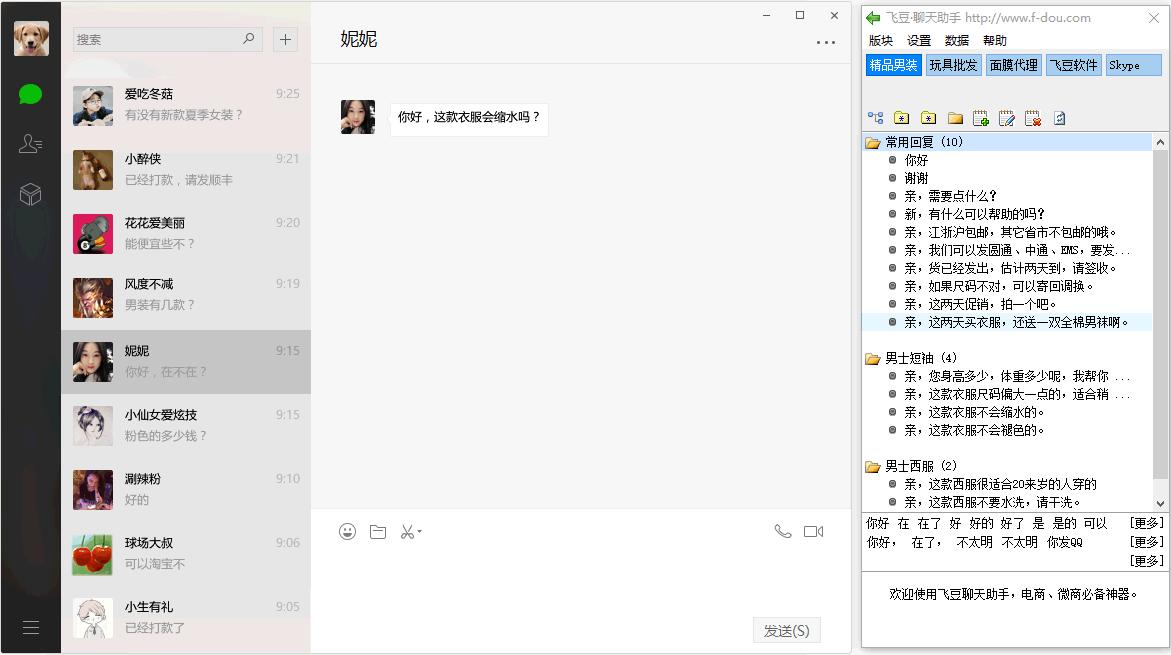Screen dimensions: 1171x655
Task: Start a video call with 妮妮
Action: 816,531
